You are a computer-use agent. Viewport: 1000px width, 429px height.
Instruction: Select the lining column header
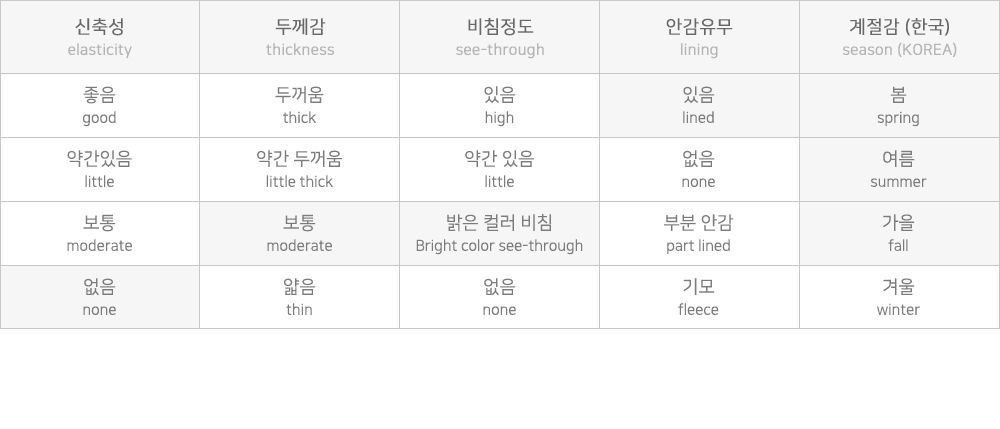(x=699, y=37)
